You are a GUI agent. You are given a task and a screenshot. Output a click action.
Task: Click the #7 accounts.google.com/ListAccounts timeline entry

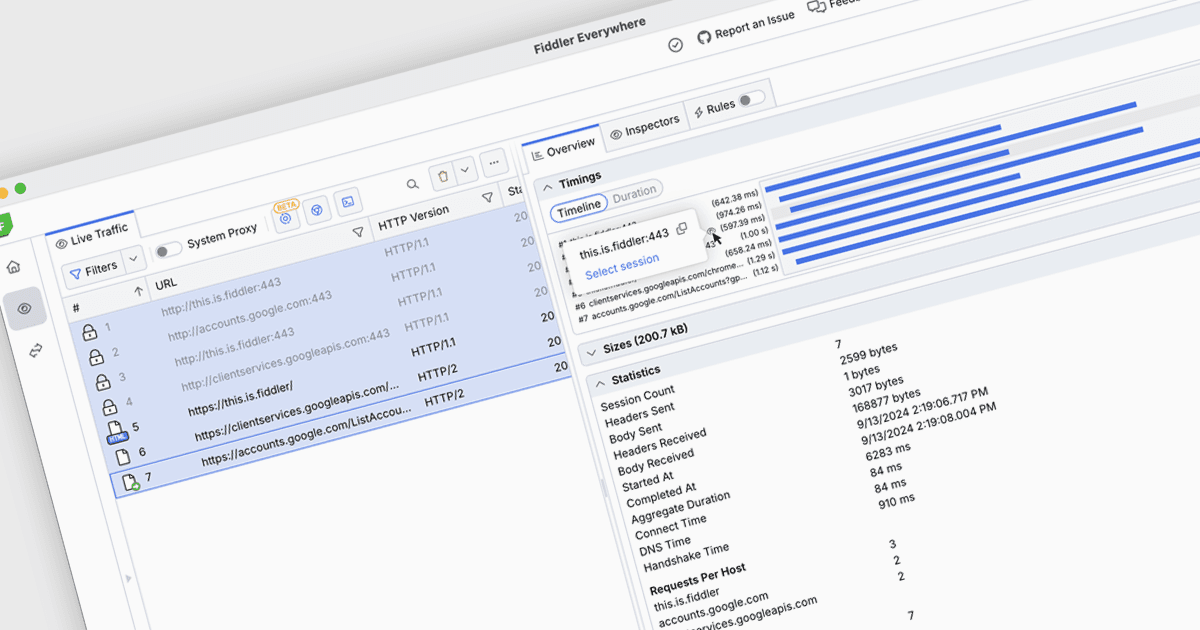(665, 300)
